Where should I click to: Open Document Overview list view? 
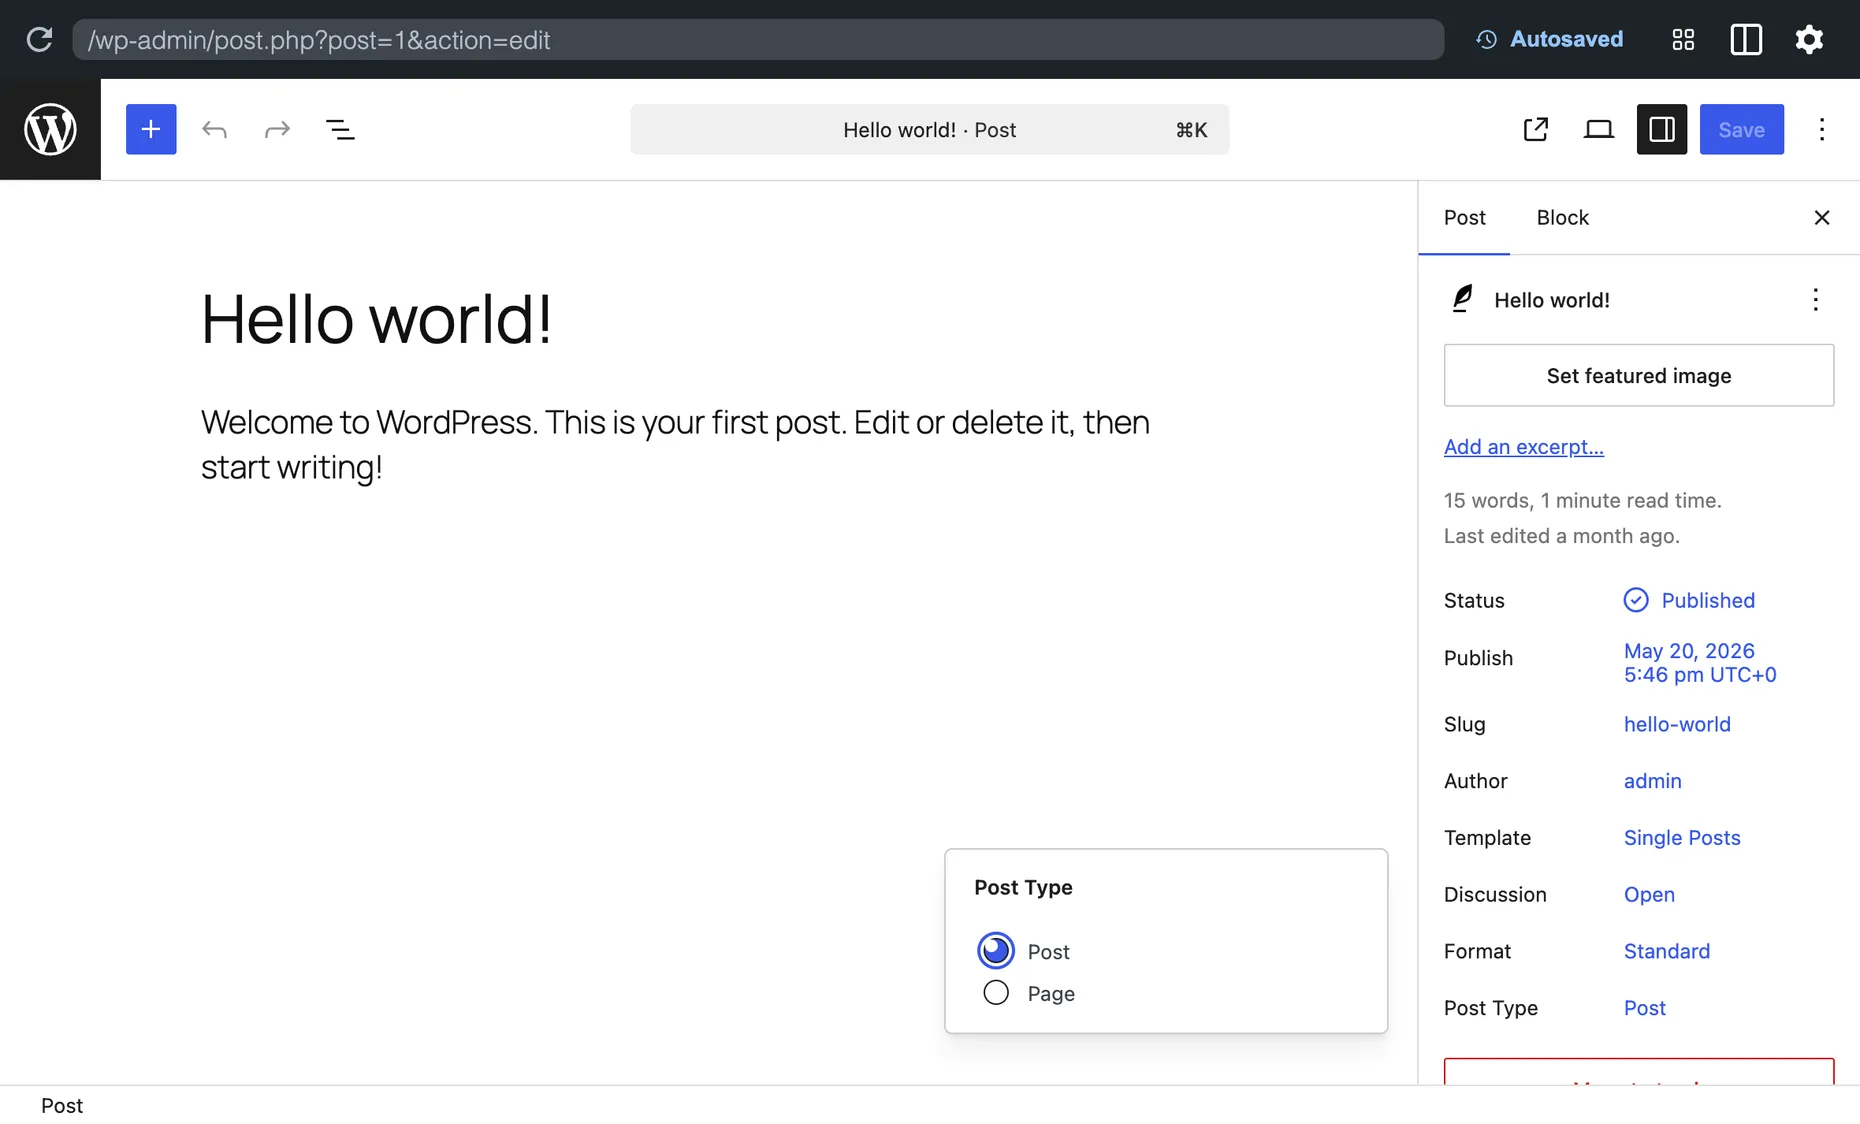[x=340, y=129]
